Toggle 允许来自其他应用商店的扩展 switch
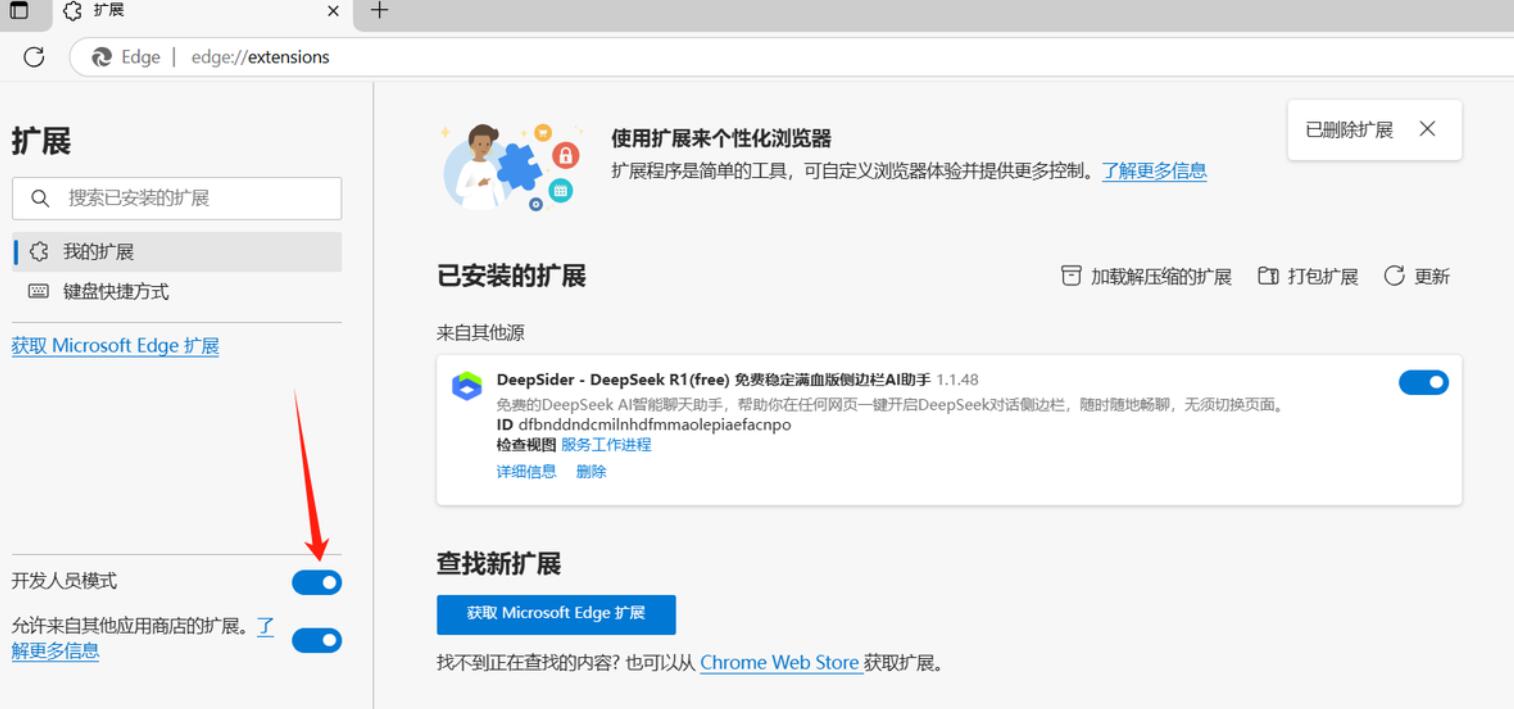The image size is (1514, 709). tap(316, 640)
